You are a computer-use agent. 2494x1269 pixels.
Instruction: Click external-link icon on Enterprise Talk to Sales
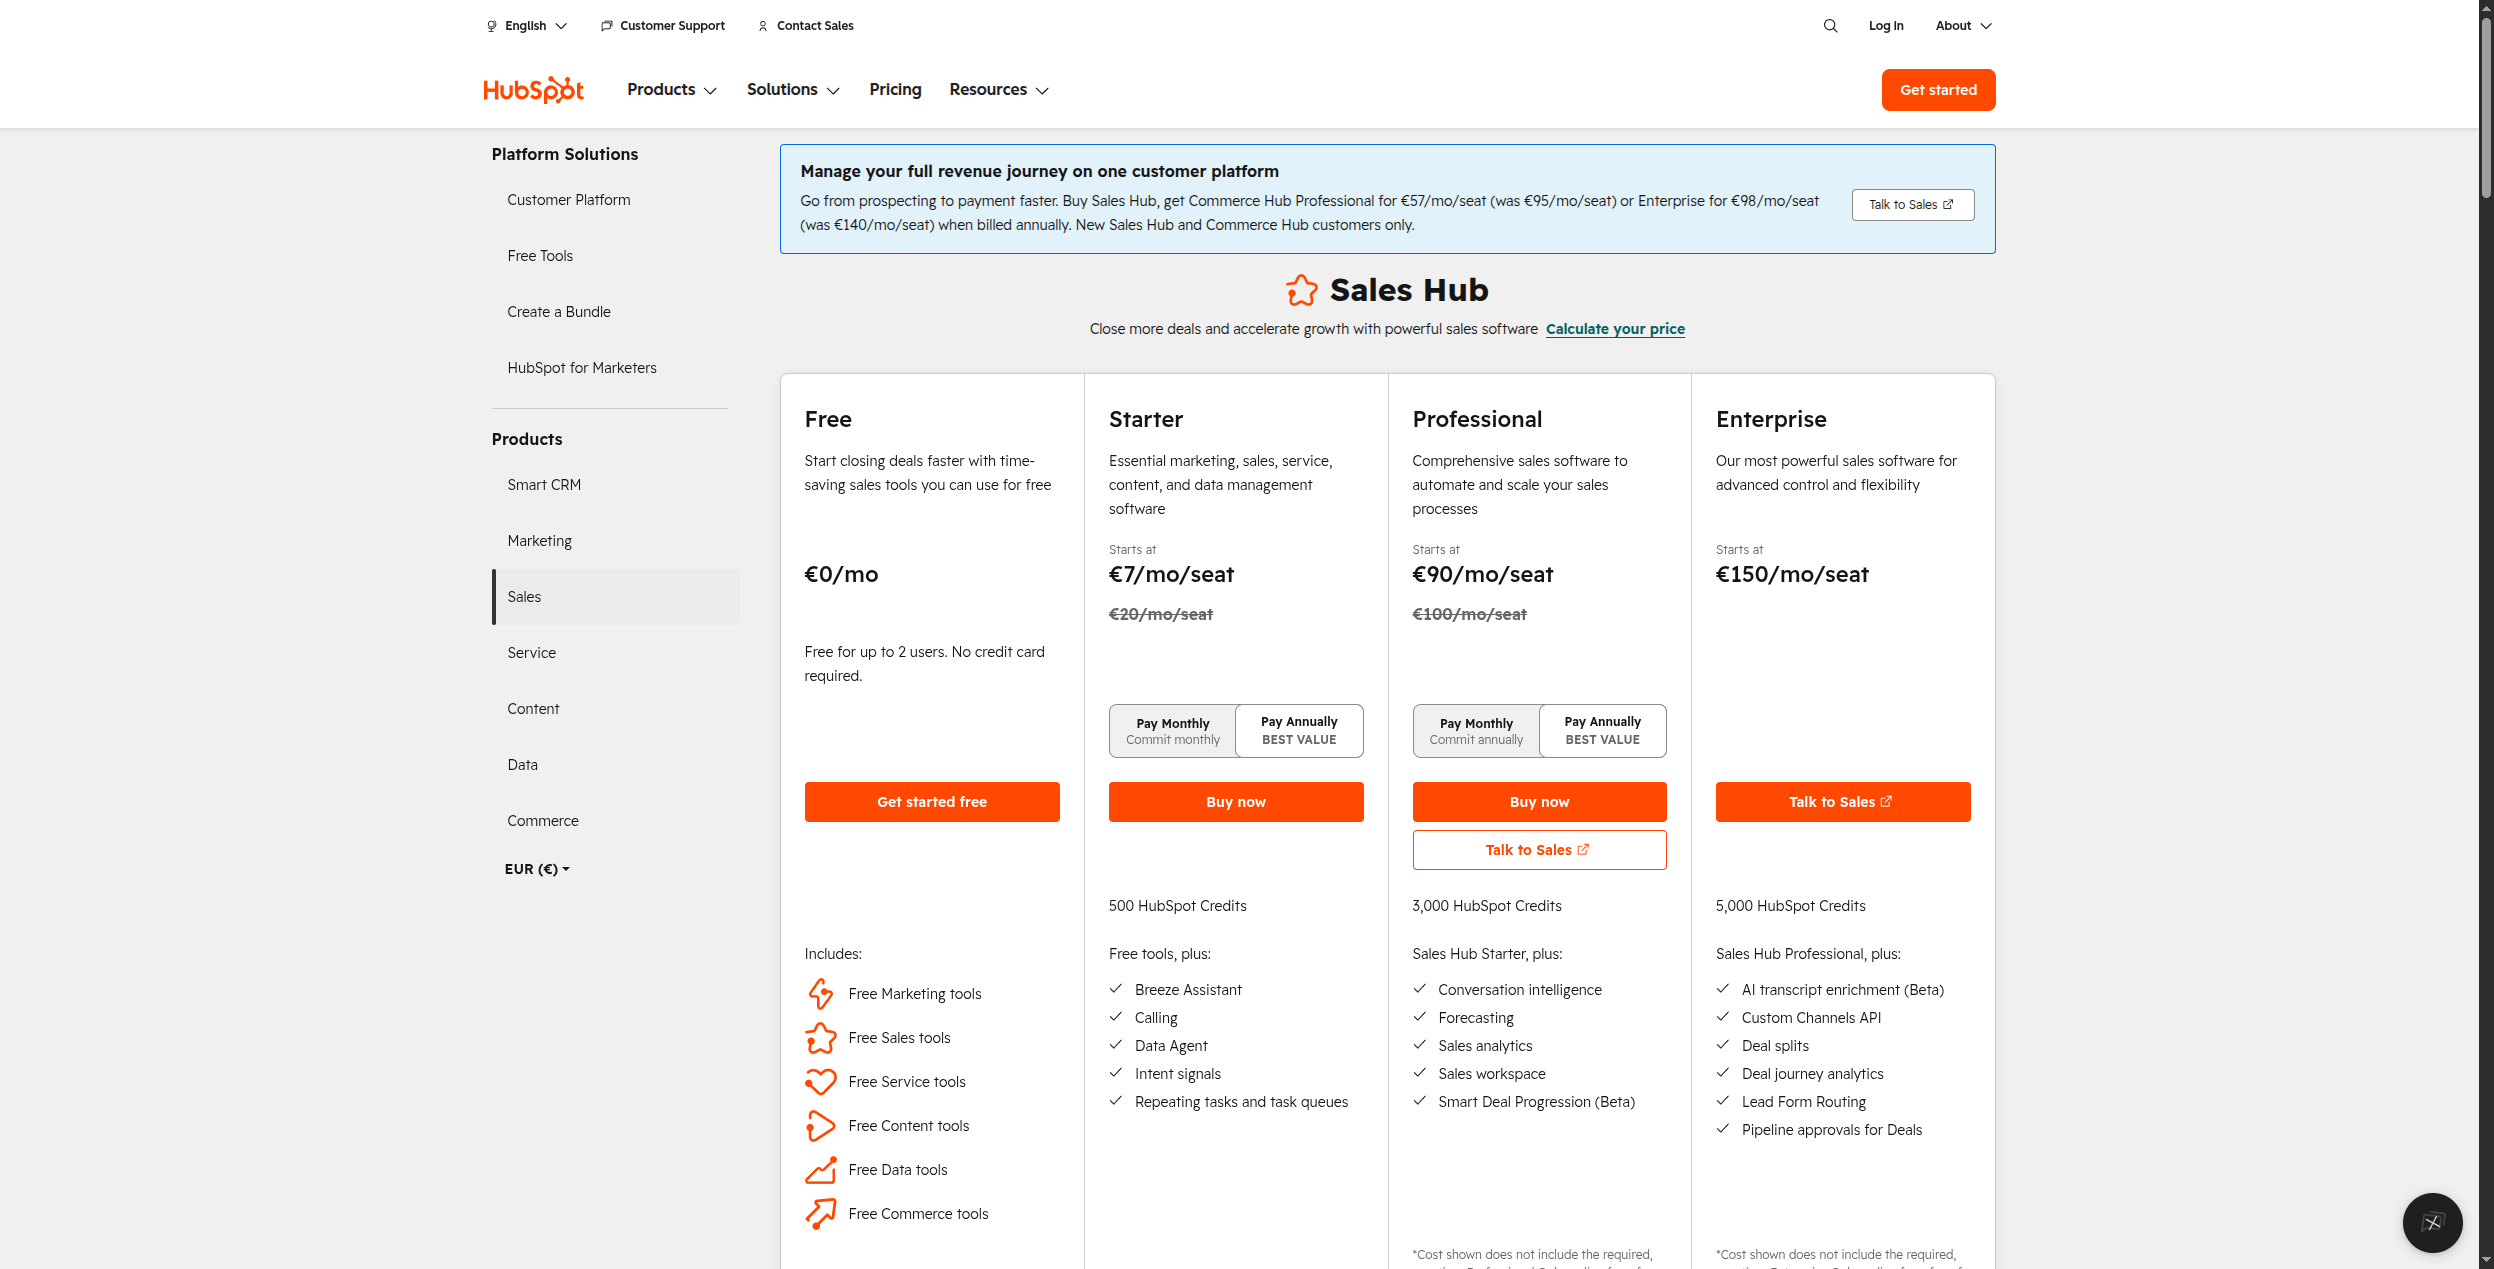1886,802
